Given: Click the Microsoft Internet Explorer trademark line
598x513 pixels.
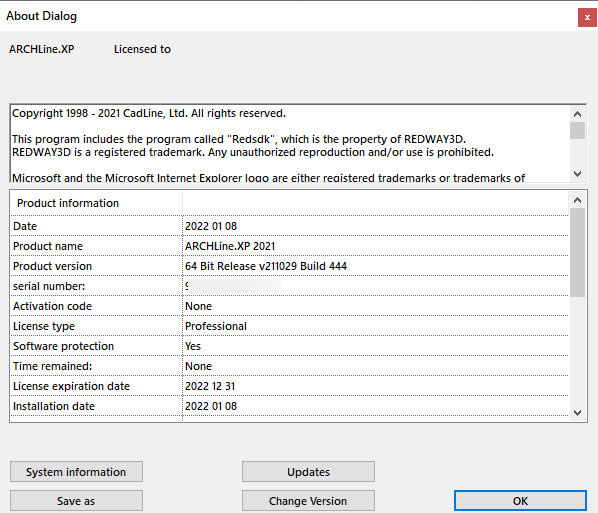Looking at the screenshot, I should (268, 178).
